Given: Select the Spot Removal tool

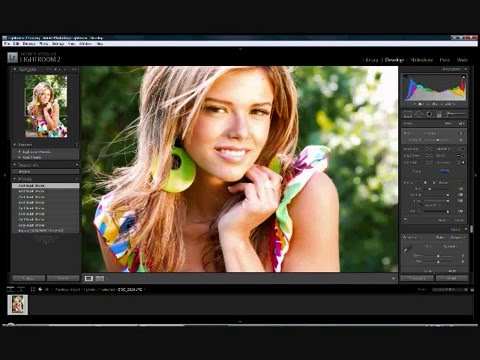Looking at the screenshot, I should [x=419, y=114].
